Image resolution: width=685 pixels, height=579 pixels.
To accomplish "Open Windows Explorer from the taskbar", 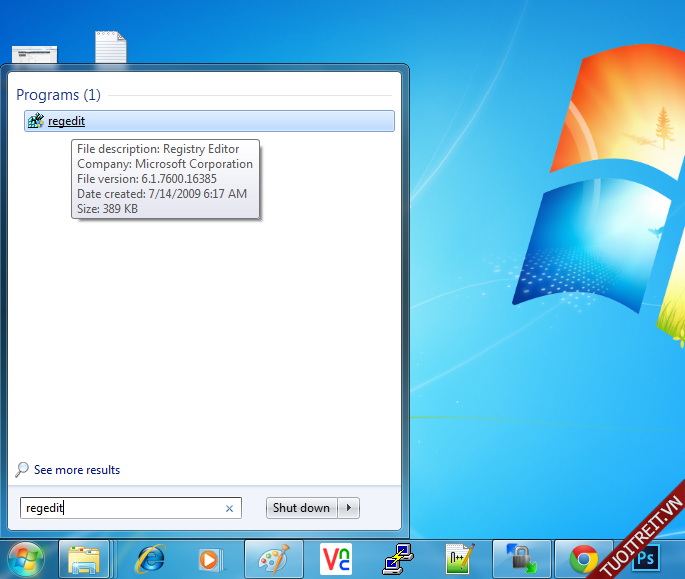I will (x=84, y=559).
